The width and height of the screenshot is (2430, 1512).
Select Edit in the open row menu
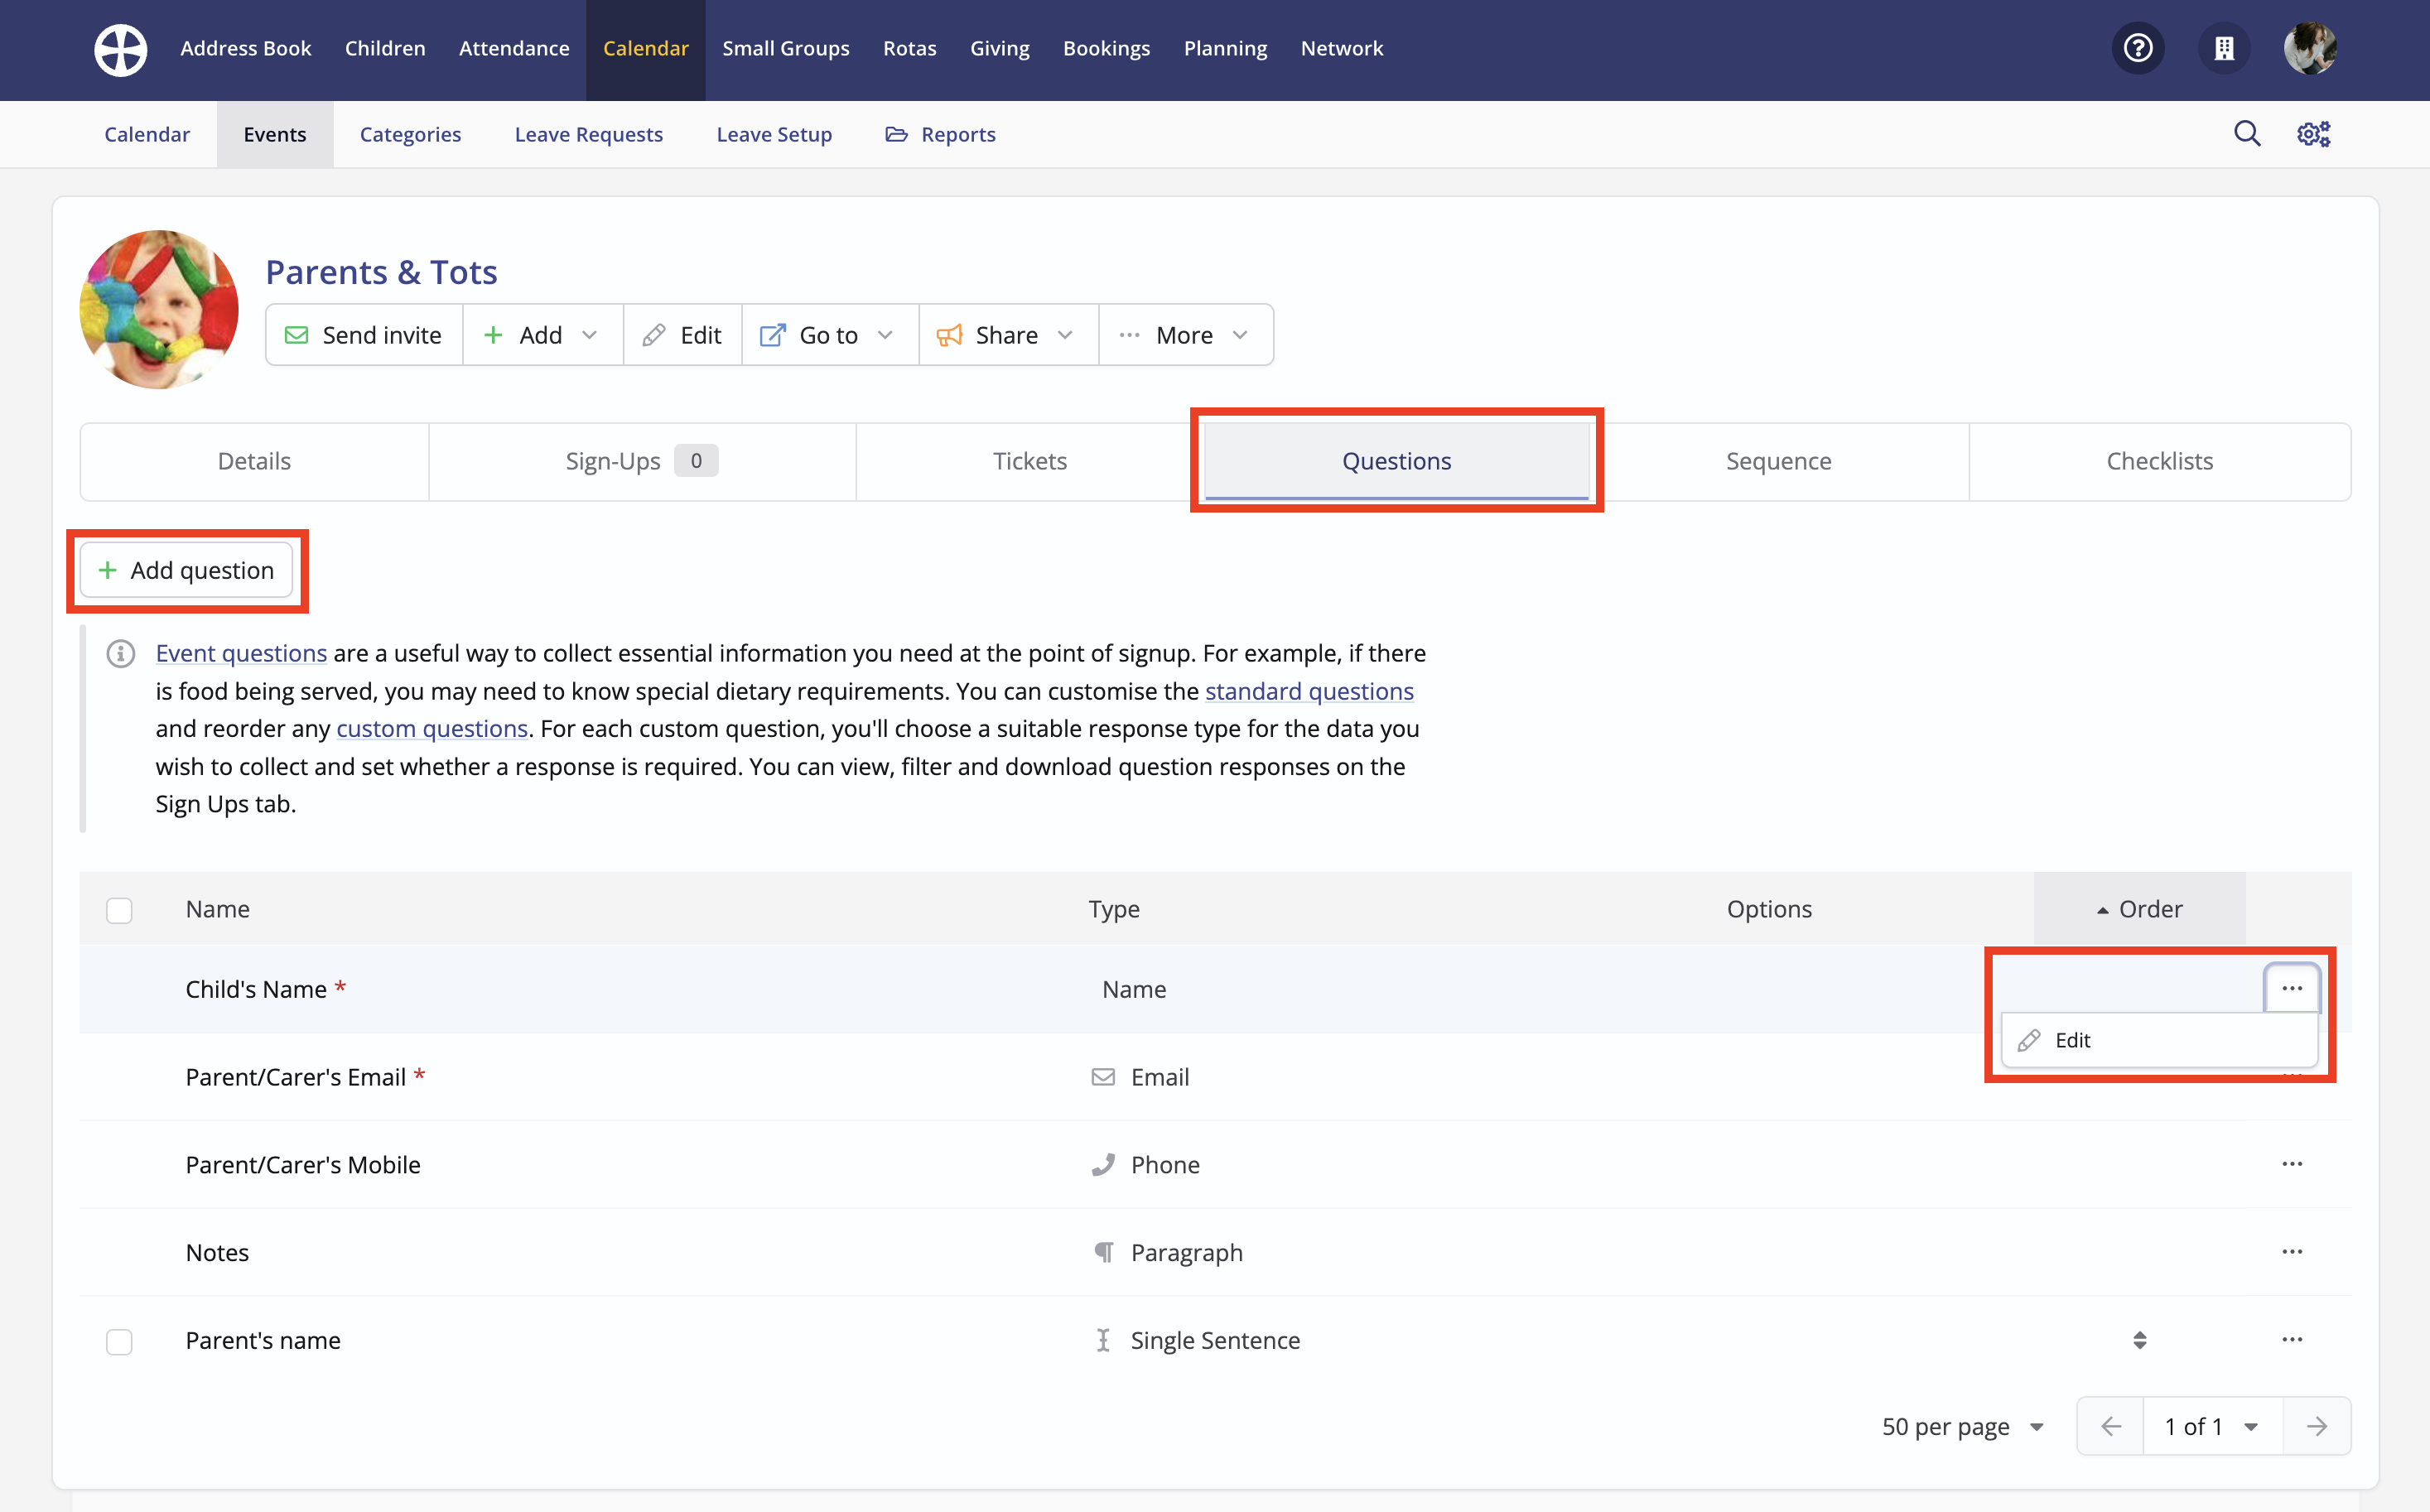(2071, 1040)
